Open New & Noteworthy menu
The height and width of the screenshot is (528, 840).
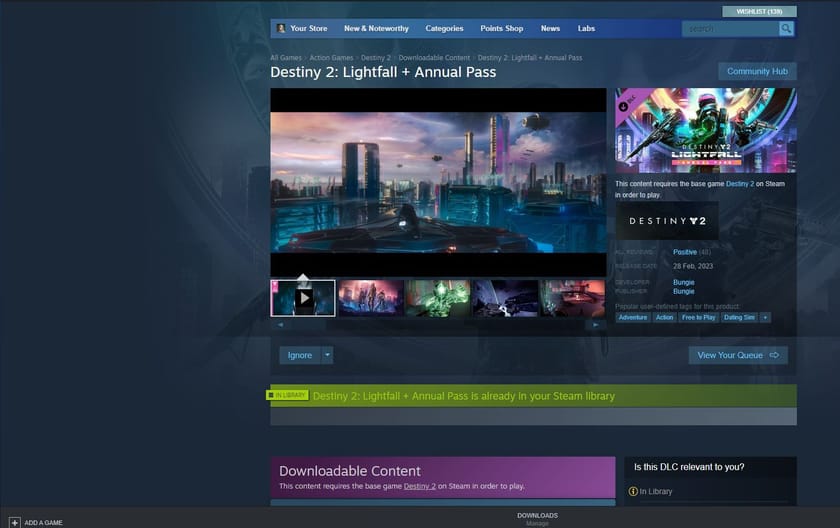tap(376, 29)
